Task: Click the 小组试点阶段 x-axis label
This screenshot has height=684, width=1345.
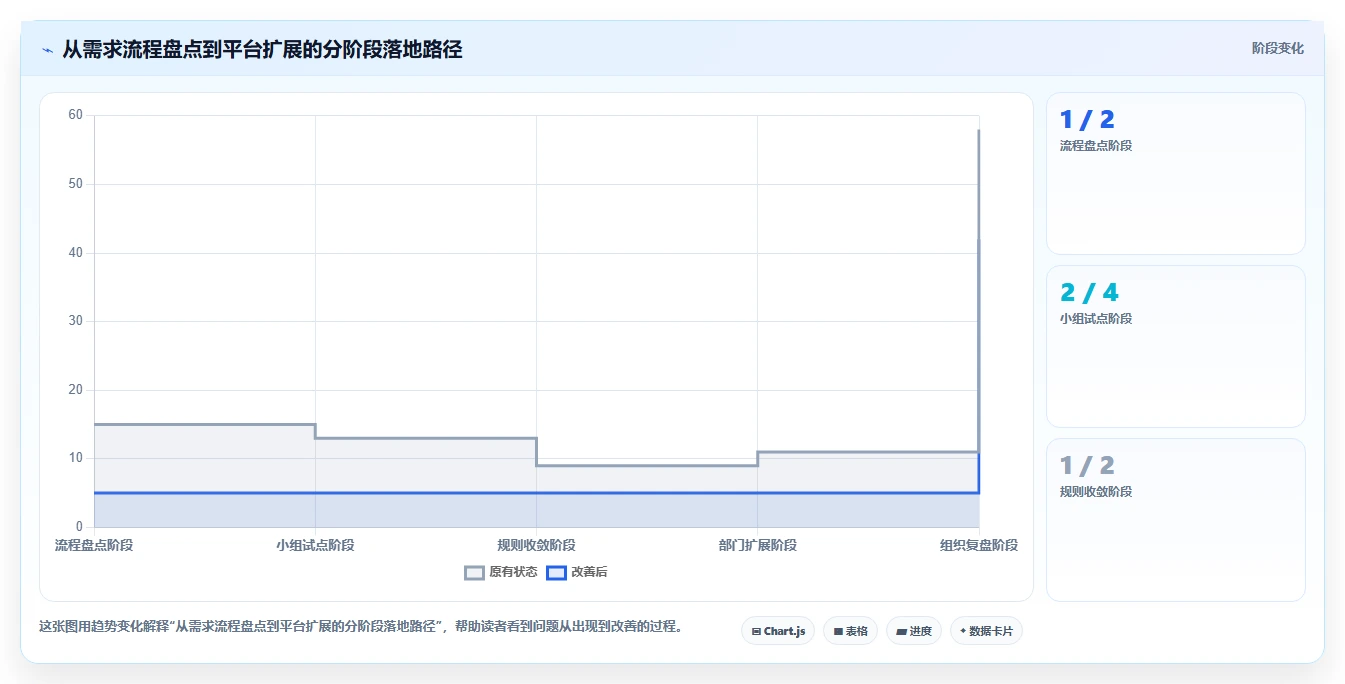Action: click(x=315, y=545)
